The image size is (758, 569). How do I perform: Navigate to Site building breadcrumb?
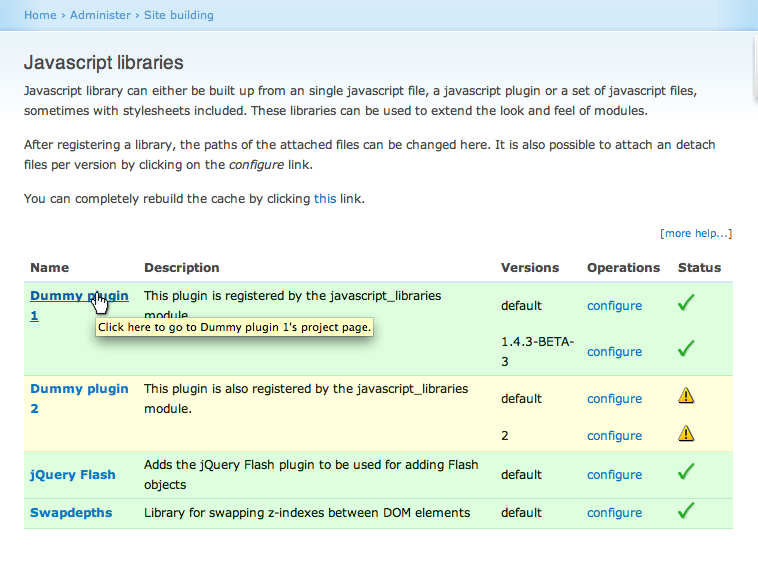(x=179, y=15)
